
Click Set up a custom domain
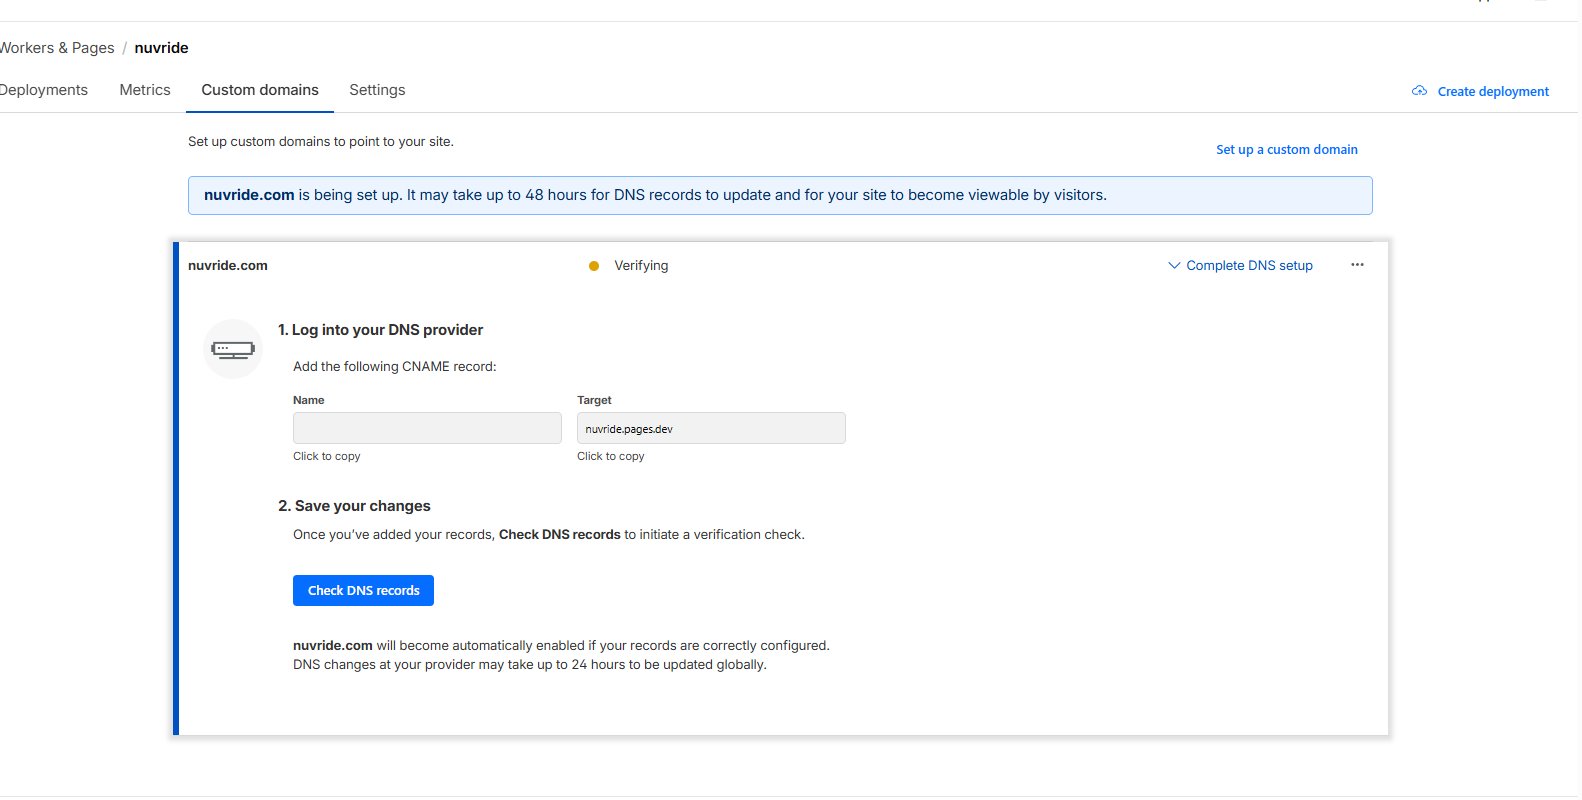pos(1286,150)
